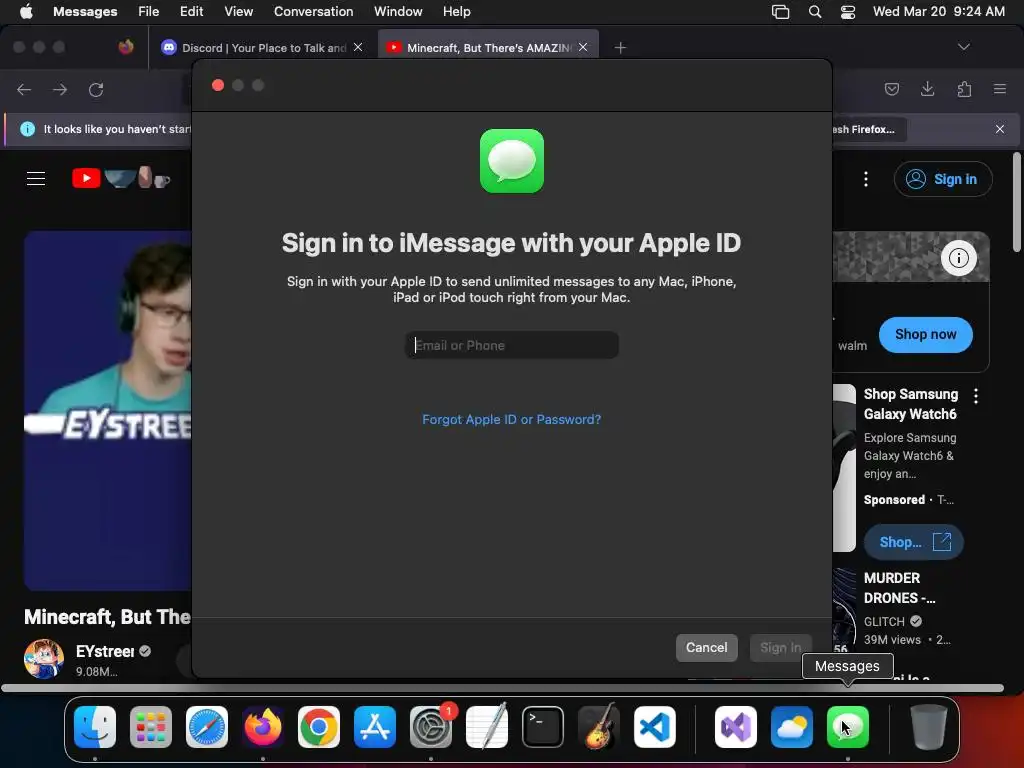Viewport: 1024px width, 768px height.
Task: Open a new Firefox tab
Action: [x=620, y=48]
